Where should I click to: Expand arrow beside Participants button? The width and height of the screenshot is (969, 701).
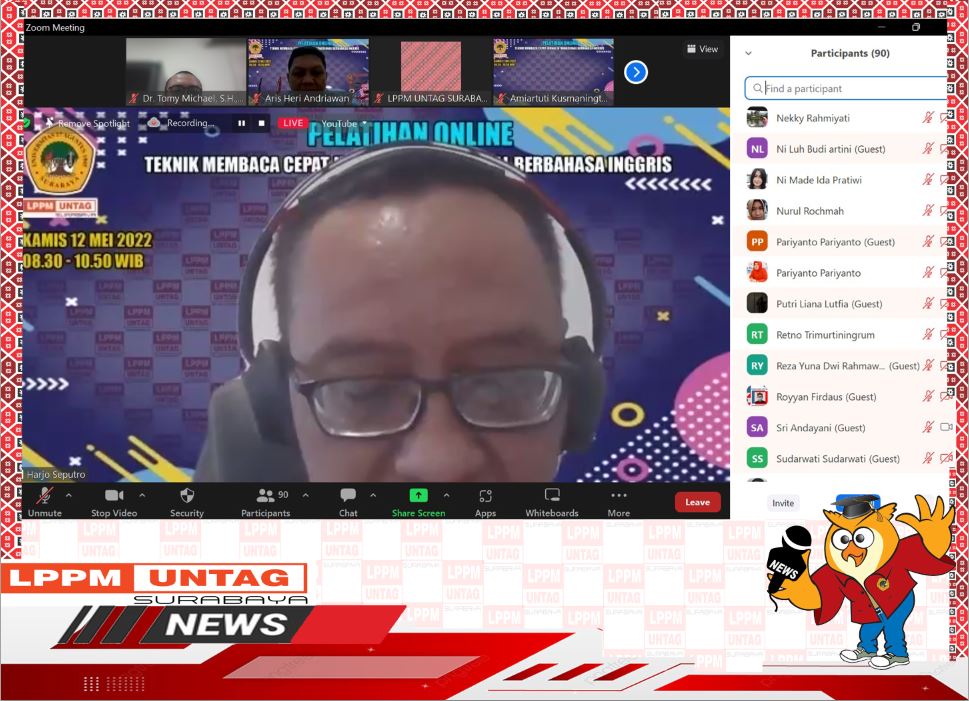(x=305, y=495)
